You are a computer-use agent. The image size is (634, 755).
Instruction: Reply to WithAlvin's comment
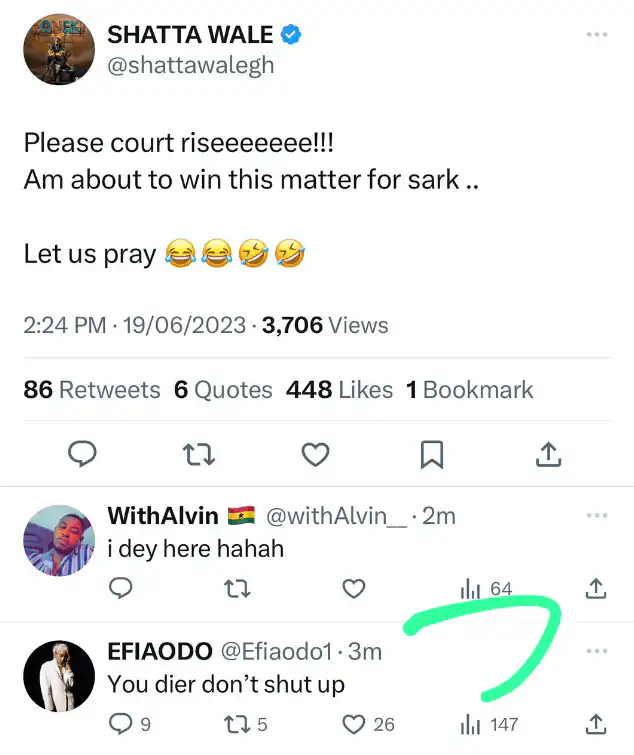click(120, 589)
